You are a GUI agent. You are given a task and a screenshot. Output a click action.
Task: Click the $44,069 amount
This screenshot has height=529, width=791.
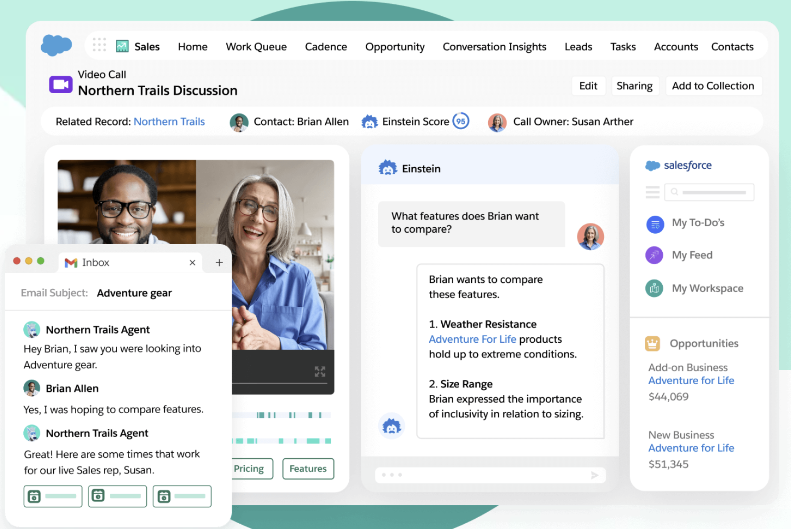(x=668, y=397)
